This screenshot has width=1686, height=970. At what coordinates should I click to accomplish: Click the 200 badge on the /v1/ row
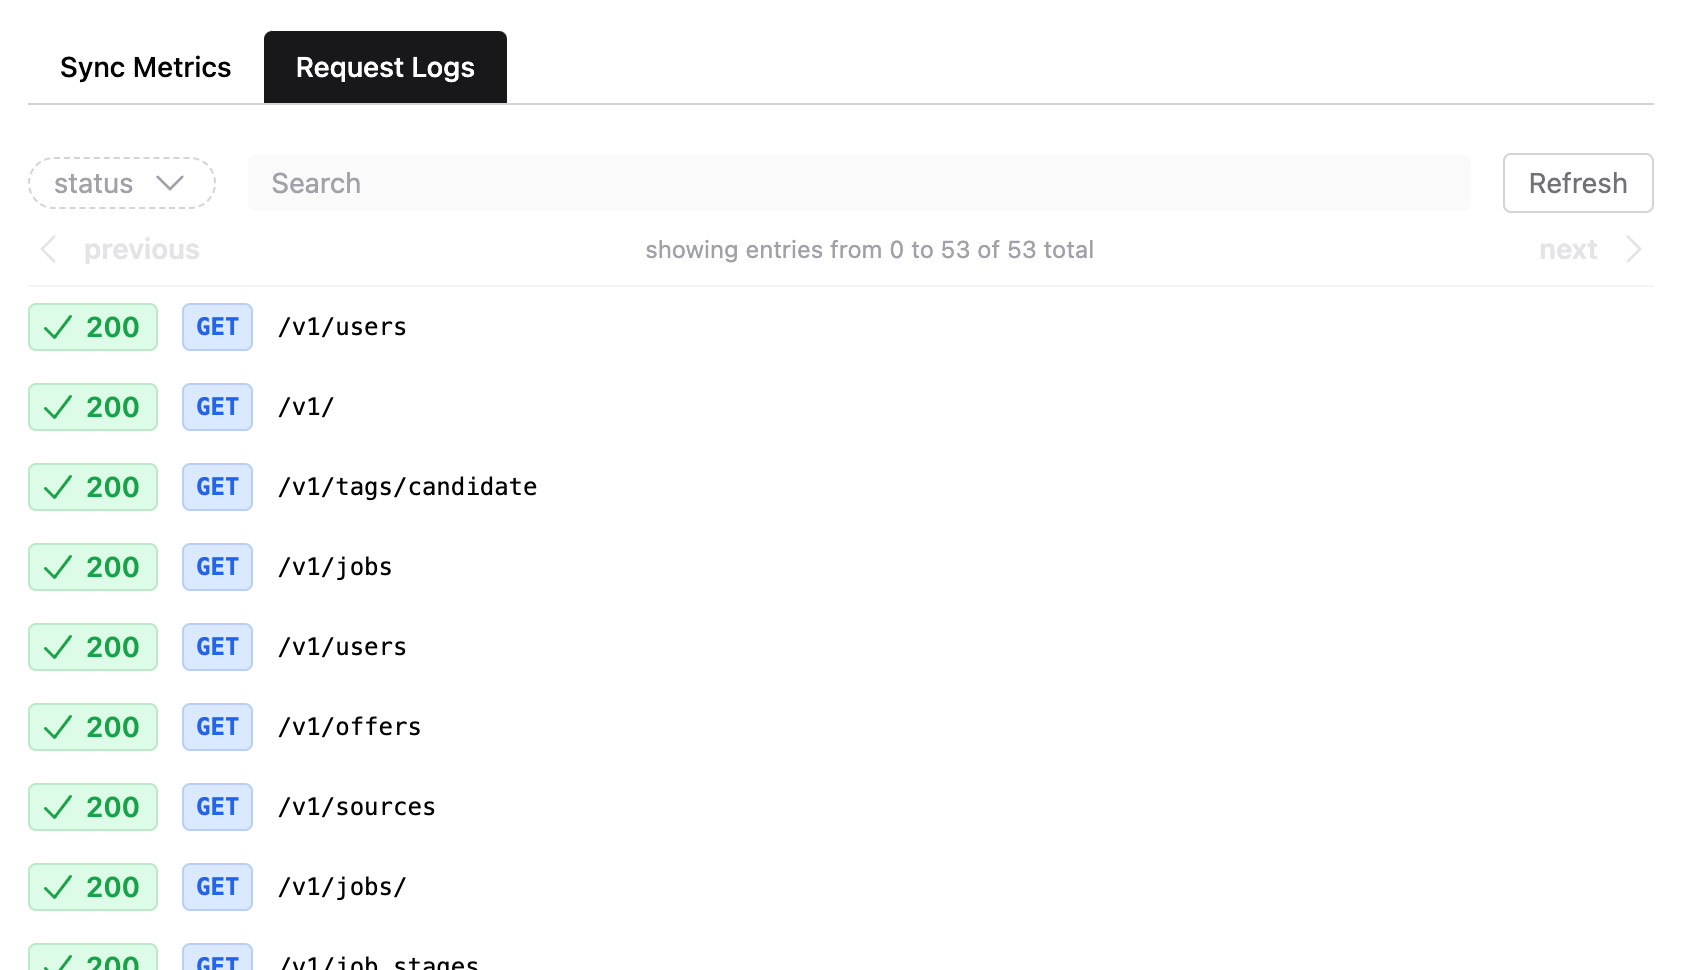(x=93, y=407)
